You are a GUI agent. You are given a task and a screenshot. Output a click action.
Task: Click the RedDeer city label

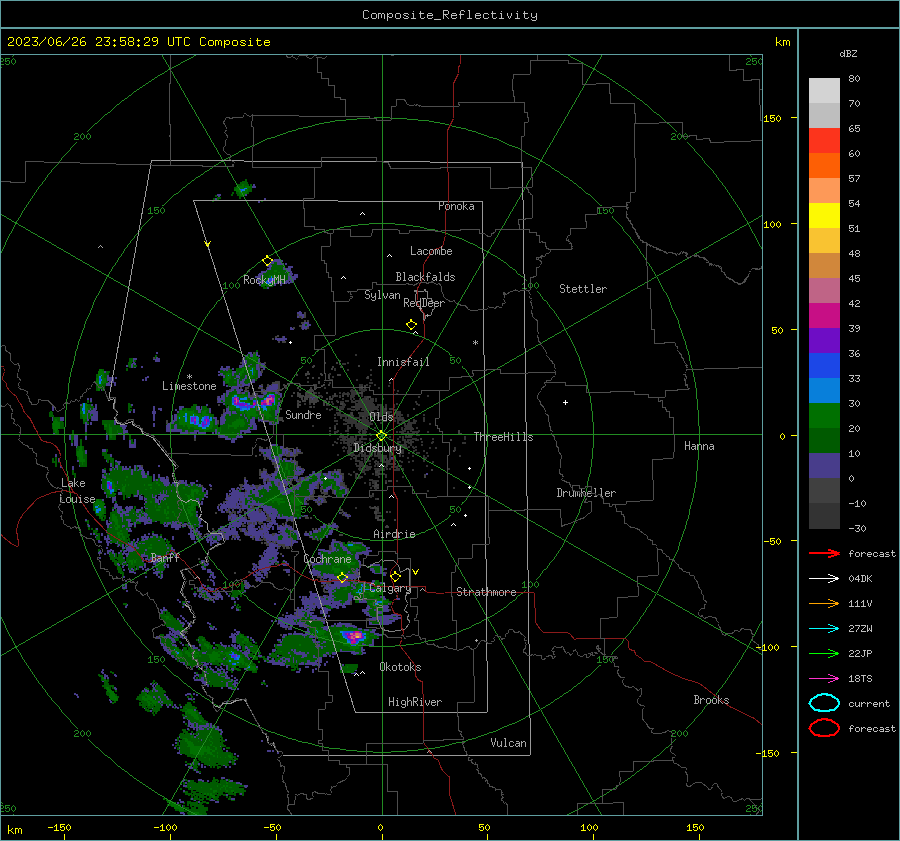pos(424,303)
